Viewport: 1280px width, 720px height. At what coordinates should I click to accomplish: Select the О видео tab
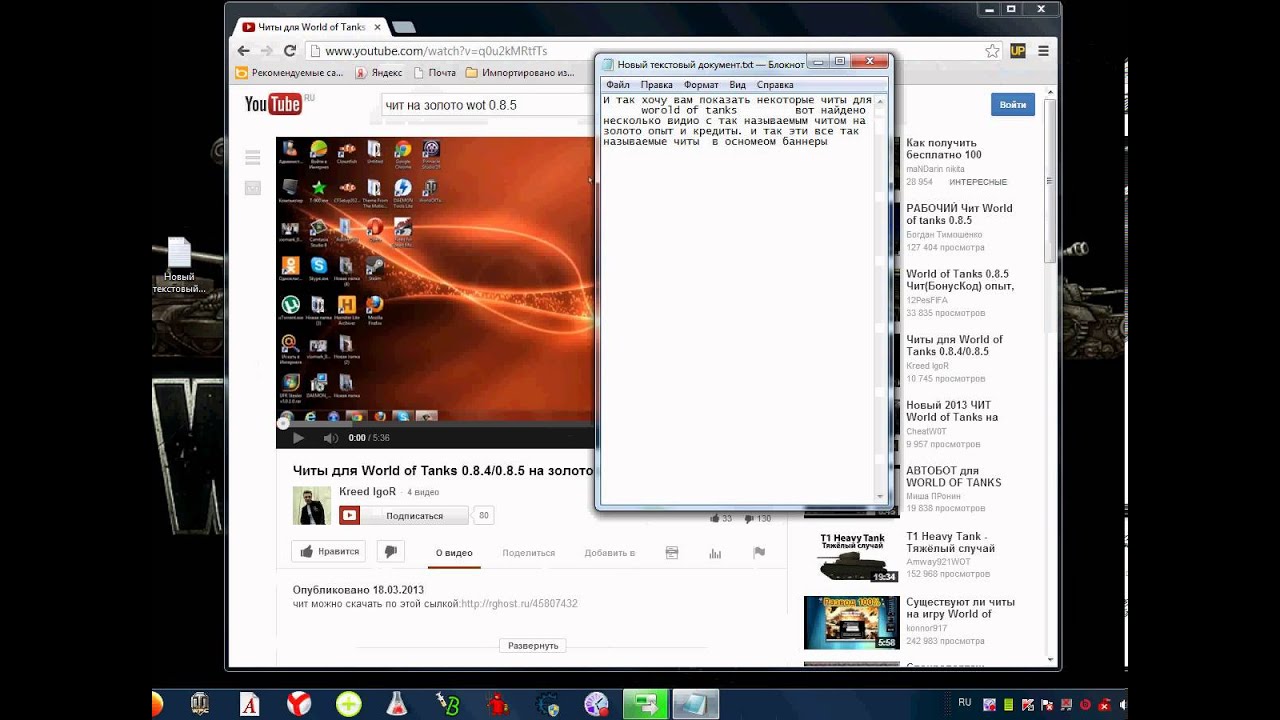click(454, 552)
